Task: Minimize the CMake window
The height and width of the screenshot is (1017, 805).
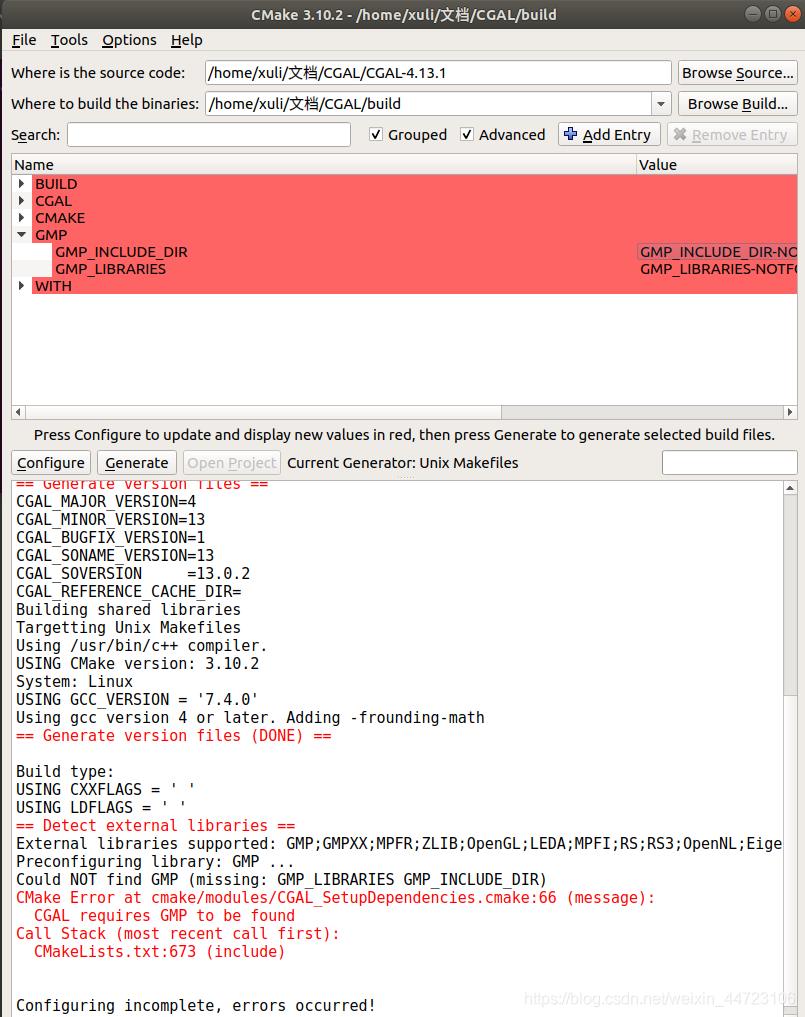Action: 752,14
